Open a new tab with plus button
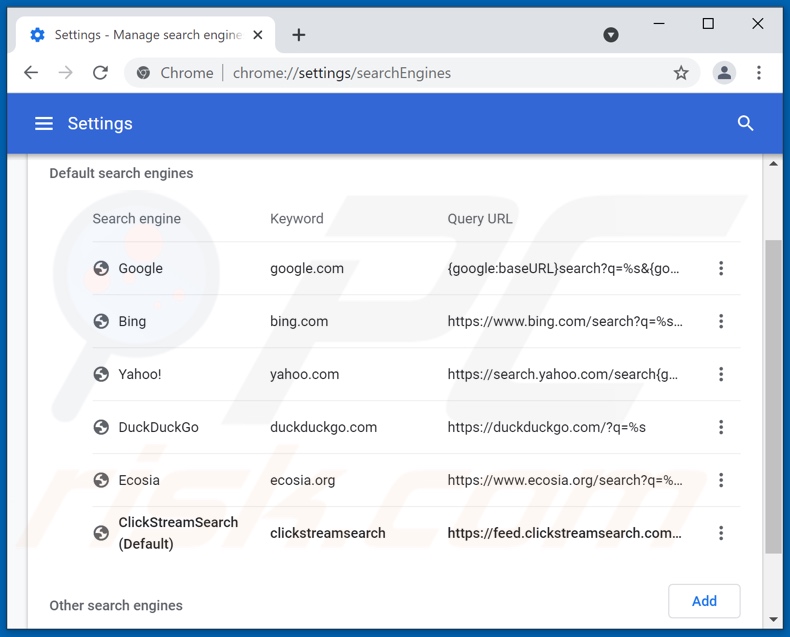 click(x=299, y=35)
